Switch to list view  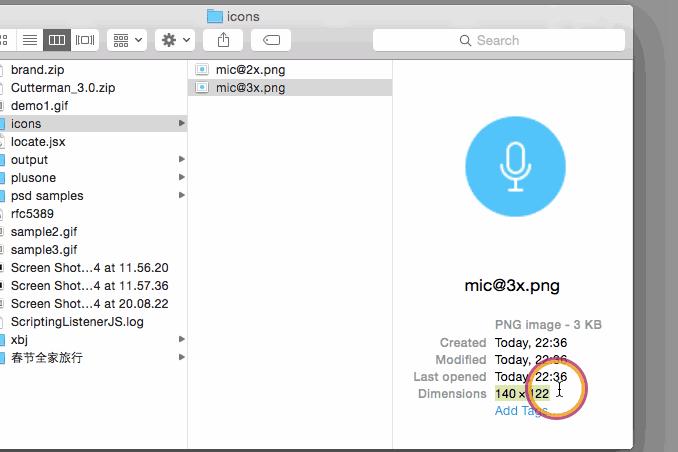pos(30,40)
